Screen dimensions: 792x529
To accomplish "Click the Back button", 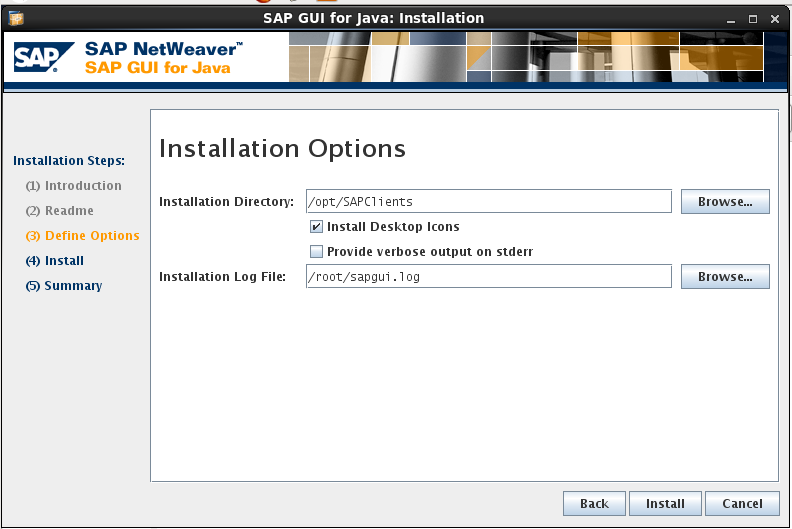I will tap(594, 503).
